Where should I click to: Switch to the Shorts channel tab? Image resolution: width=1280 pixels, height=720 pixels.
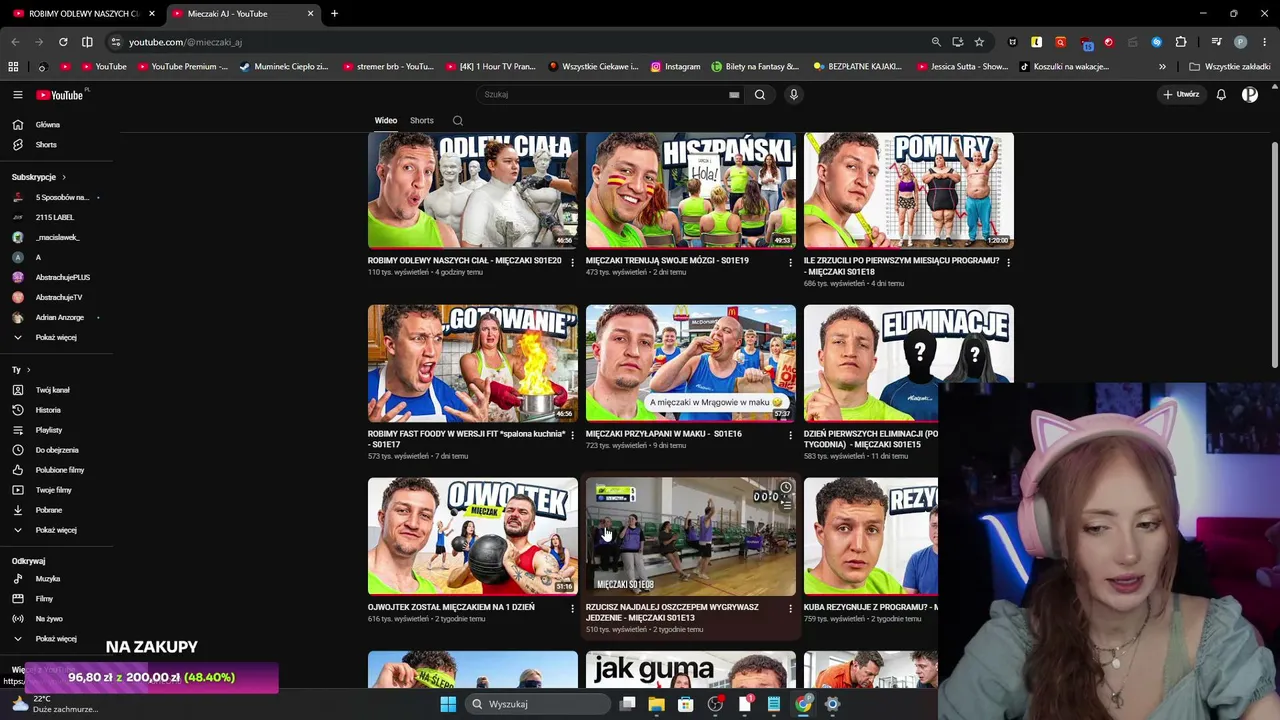click(422, 121)
